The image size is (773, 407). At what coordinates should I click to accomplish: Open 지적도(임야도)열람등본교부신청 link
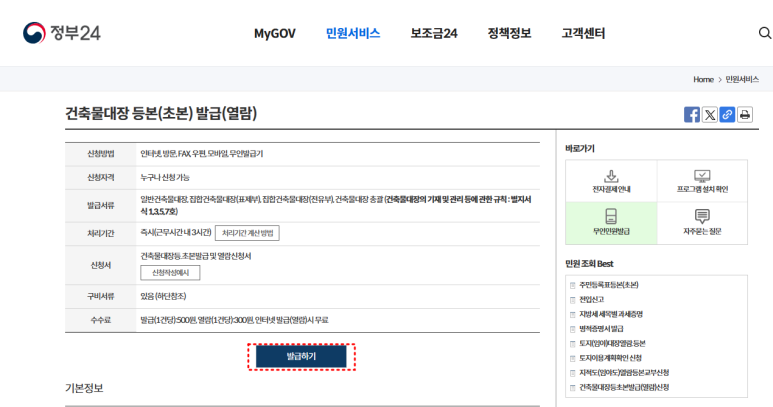[x=624, y=373]
